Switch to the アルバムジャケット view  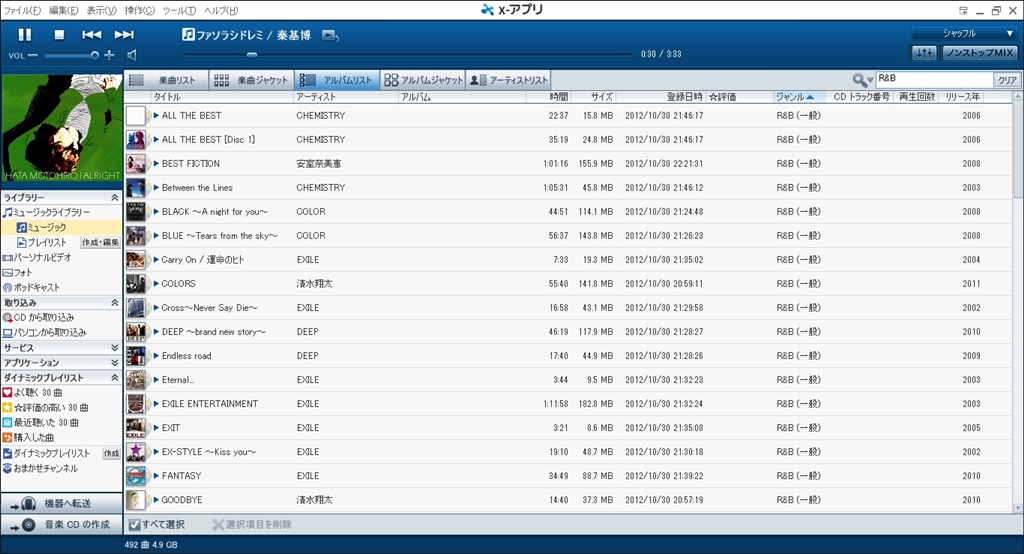(423, 80)
